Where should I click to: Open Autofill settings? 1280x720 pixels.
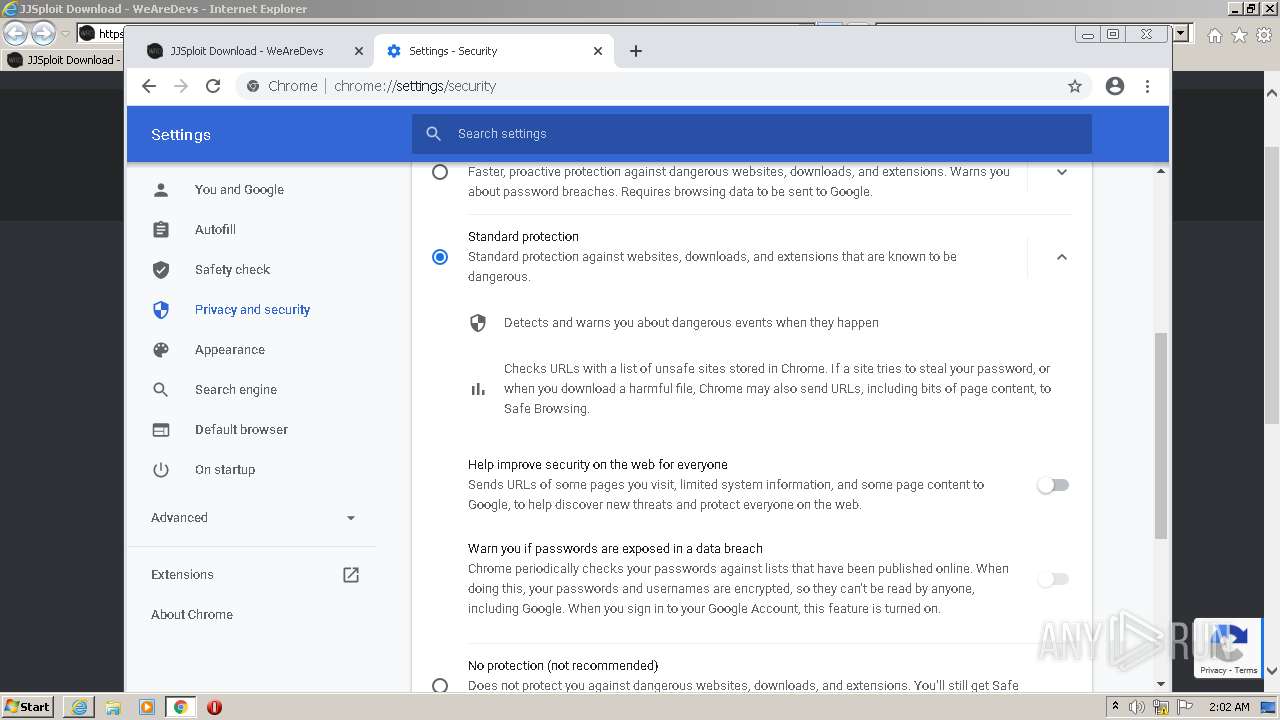[x=215, y=230]
